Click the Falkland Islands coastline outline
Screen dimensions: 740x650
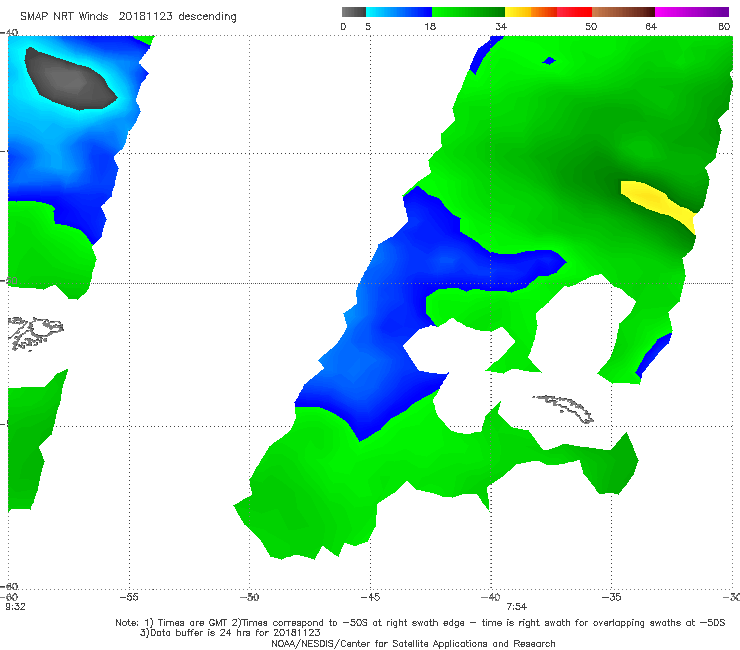click(x=35, y=333)
